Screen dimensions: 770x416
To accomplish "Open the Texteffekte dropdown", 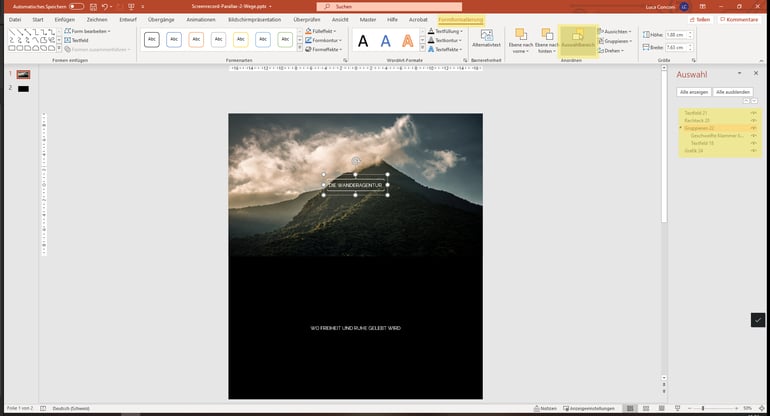I will (445, 50).
